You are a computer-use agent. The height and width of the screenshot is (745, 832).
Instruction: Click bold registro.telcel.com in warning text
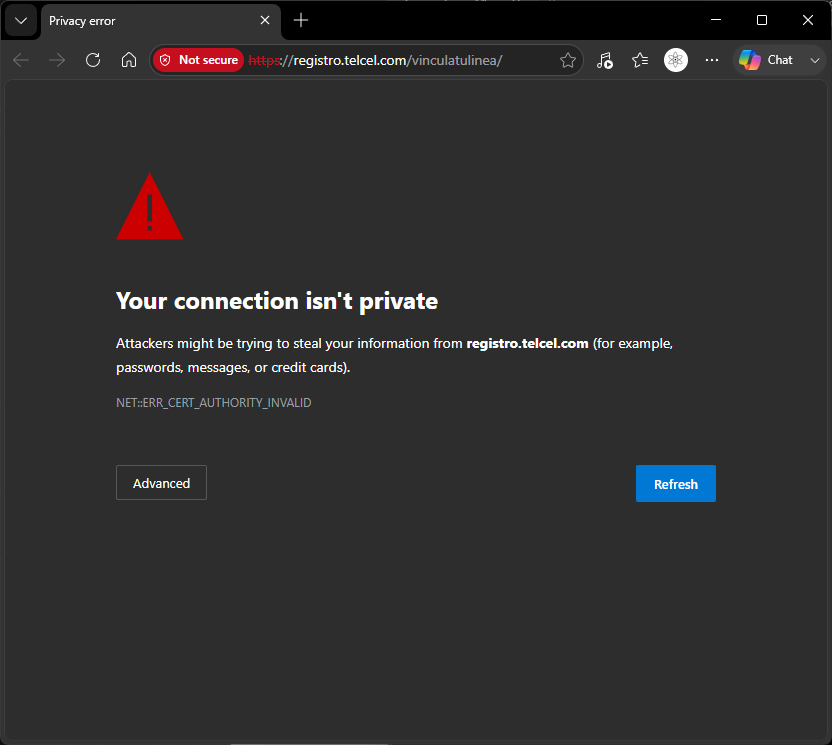coord(527,343)
